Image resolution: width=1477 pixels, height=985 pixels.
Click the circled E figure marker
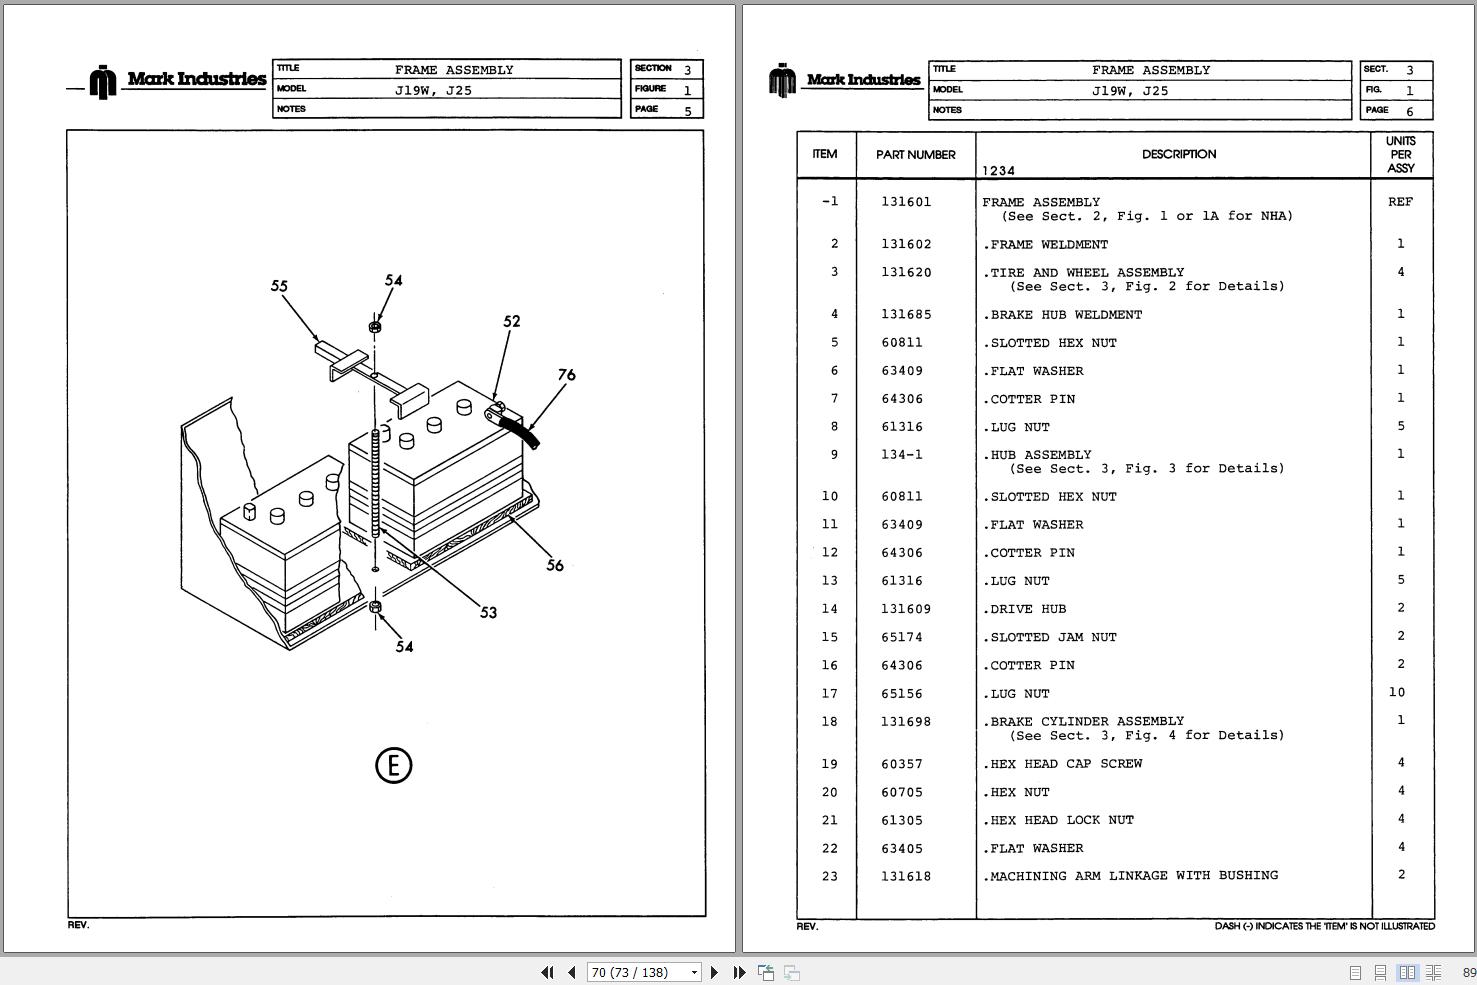393,766
